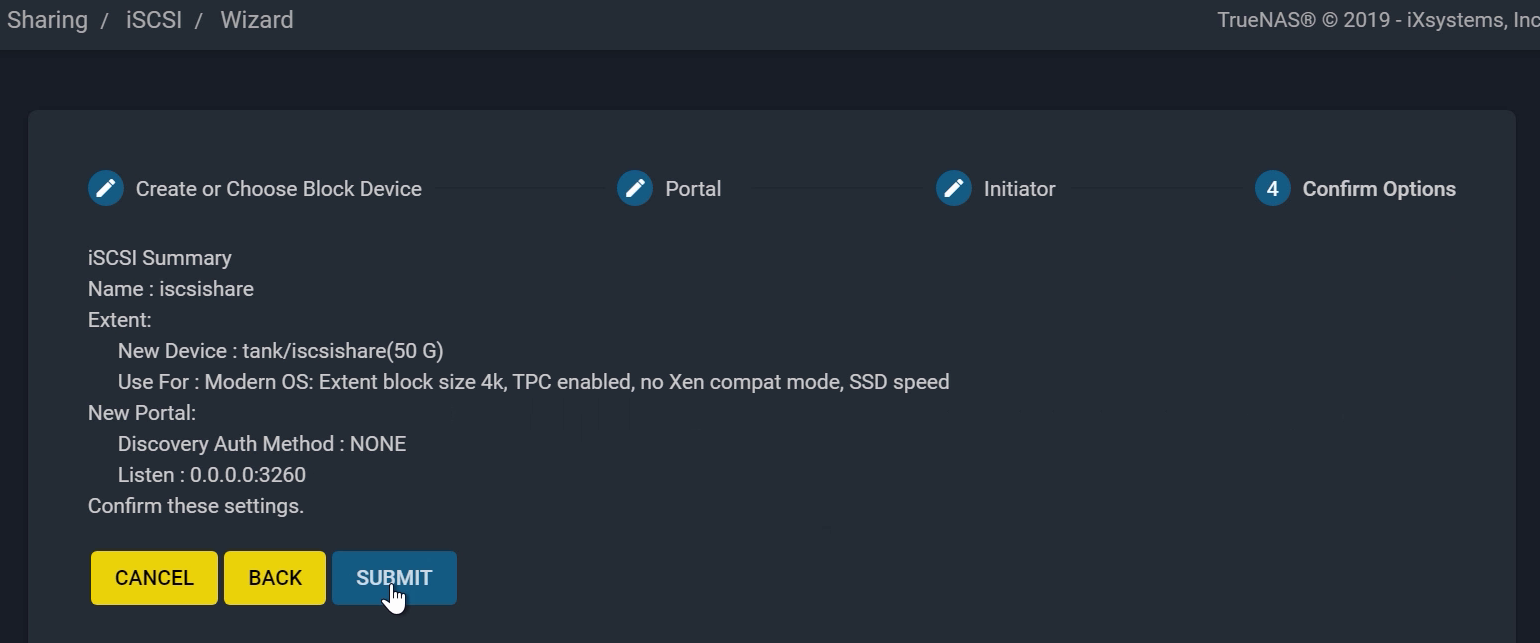This screenshot has height=643, width=1540.
Task: Select the Confirm Options step label
Action: point(1379,189)
